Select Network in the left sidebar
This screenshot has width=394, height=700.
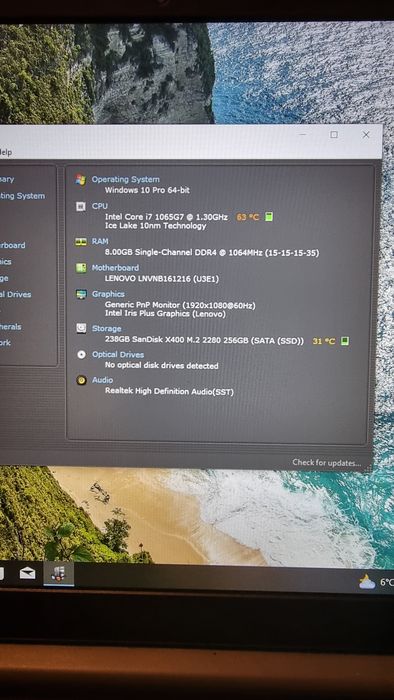click(5, 343)
